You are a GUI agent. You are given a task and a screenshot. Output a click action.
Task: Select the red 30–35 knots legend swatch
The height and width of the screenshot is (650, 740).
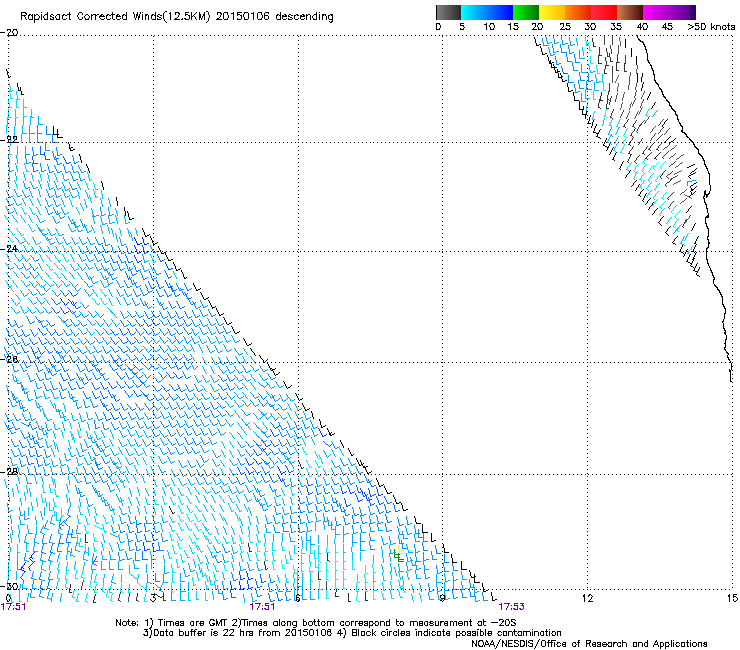click(x=604, y=12)
